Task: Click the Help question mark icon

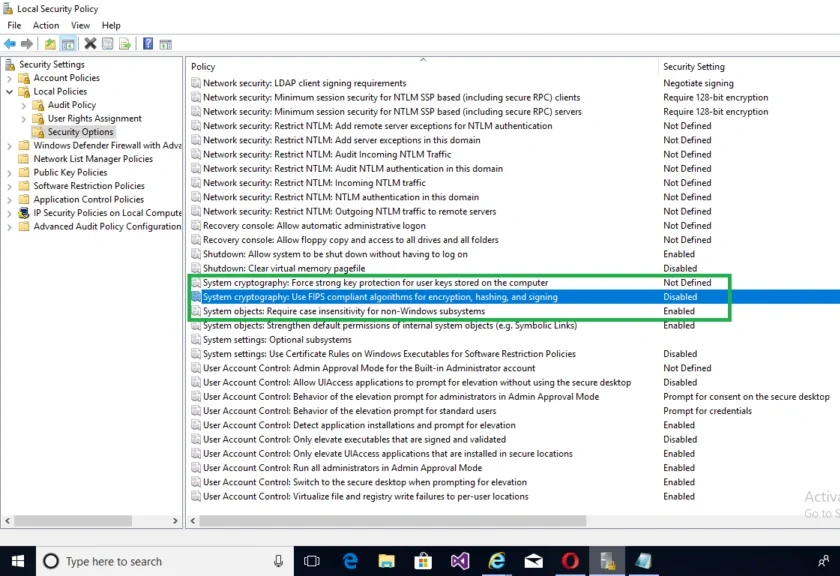Action: coord(148,43)
